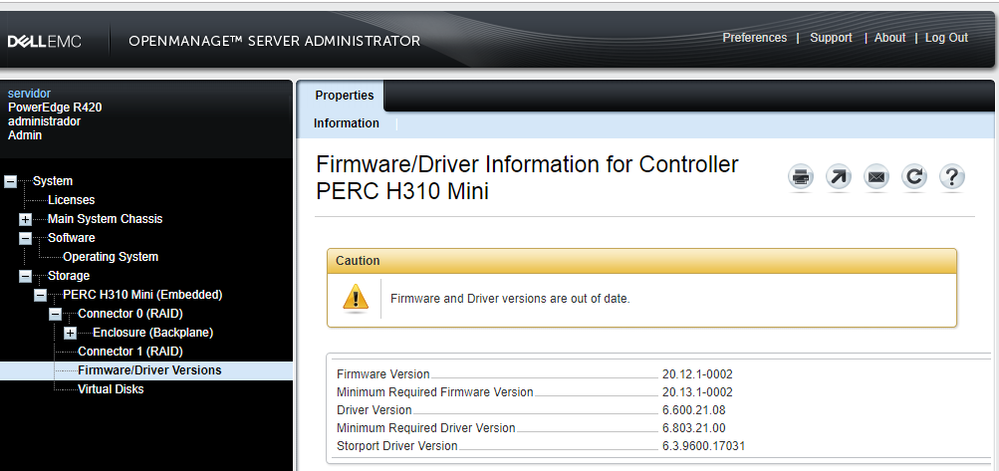999x471 pixels.
Task: Click driver version value 6.600.21.08
Action: (x=694, y=410)
